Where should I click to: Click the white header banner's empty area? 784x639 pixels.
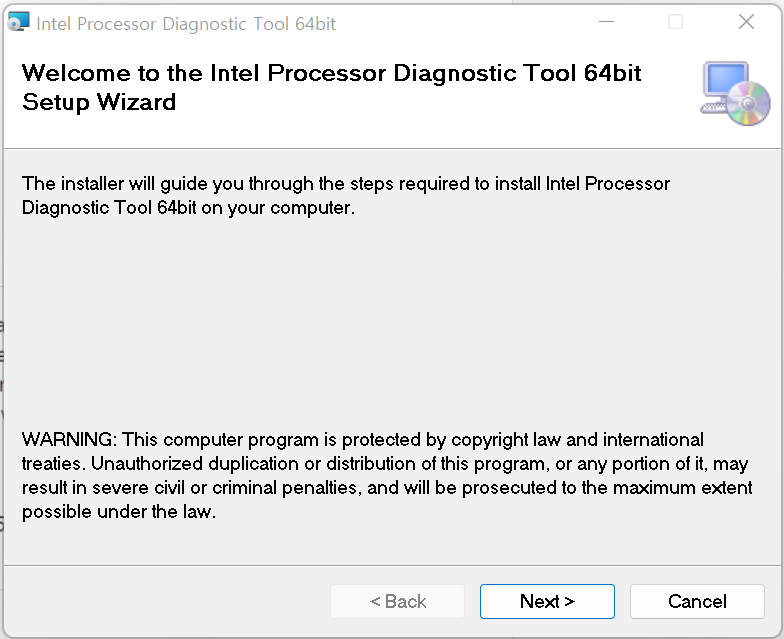[x=450, y=115]
